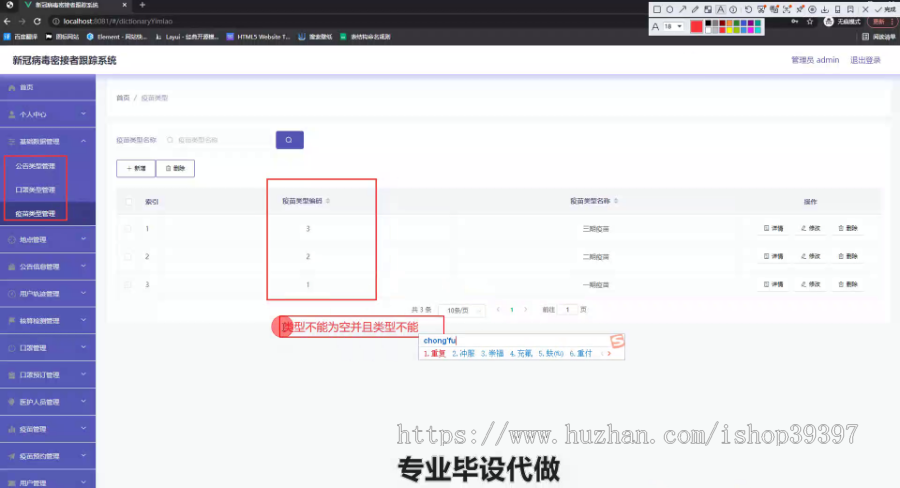Expand 口罩预订管理 sidebar menu
The height and width of the screenshot is (488, 900).
click(x=48, y=375)
